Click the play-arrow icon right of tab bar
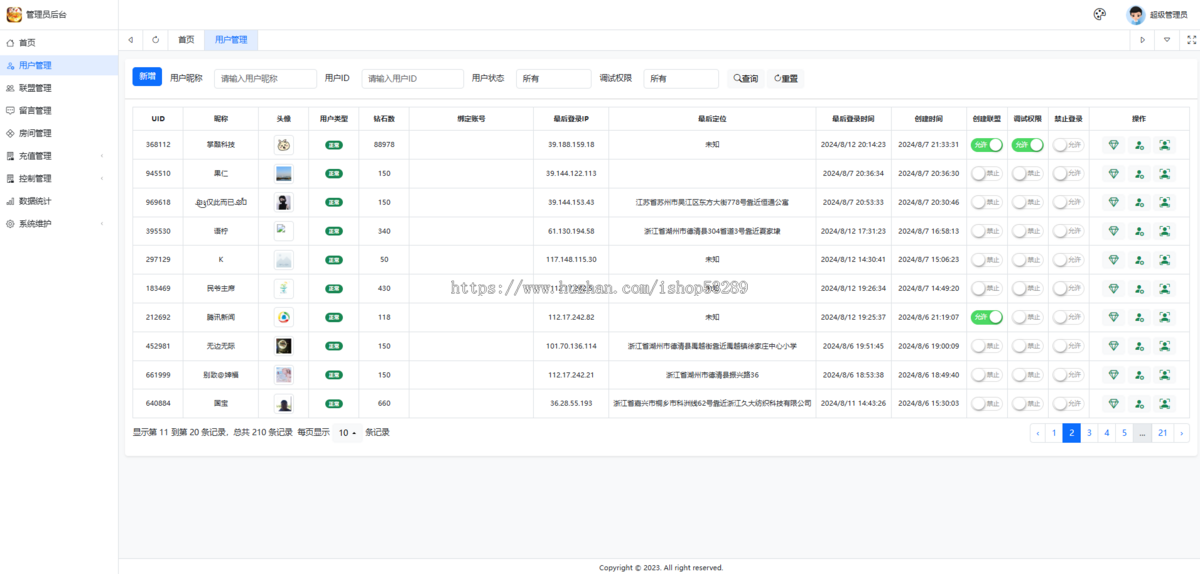The width and height of the screenshot is (1200, 574). point(1143,40)
